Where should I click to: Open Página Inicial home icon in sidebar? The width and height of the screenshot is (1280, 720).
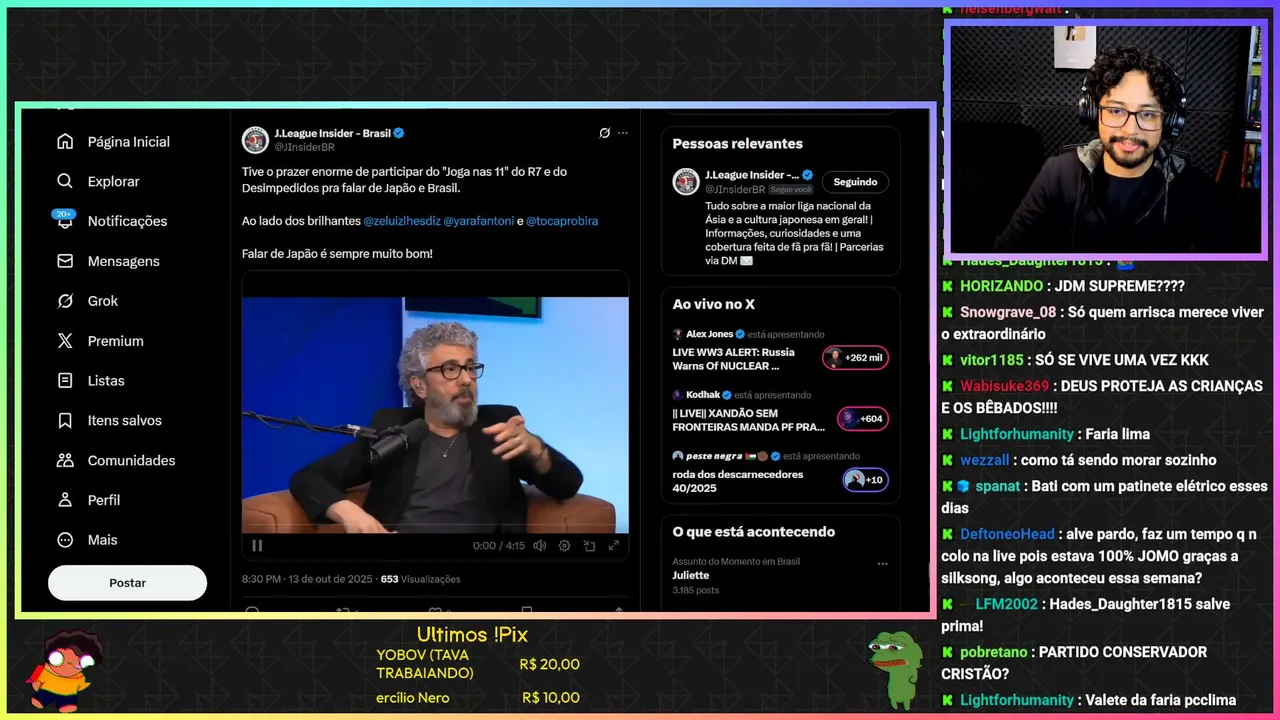[x=65, y=142]
